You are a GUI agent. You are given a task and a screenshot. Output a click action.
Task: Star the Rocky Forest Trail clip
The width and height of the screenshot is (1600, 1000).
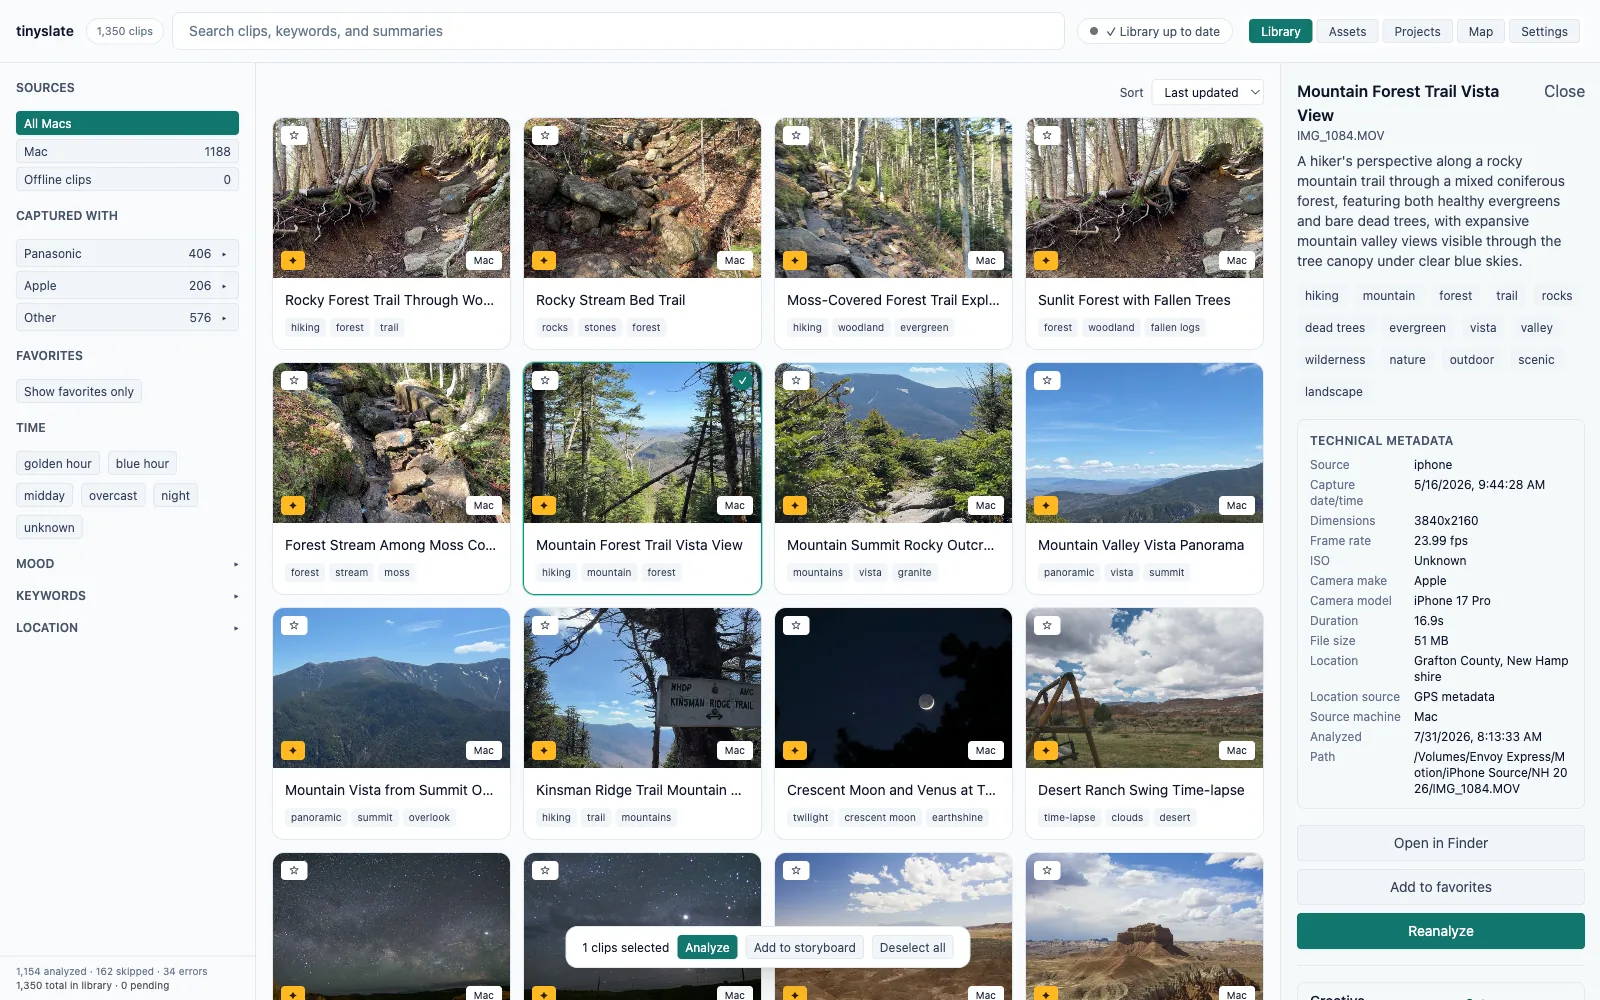click(294, 135)
